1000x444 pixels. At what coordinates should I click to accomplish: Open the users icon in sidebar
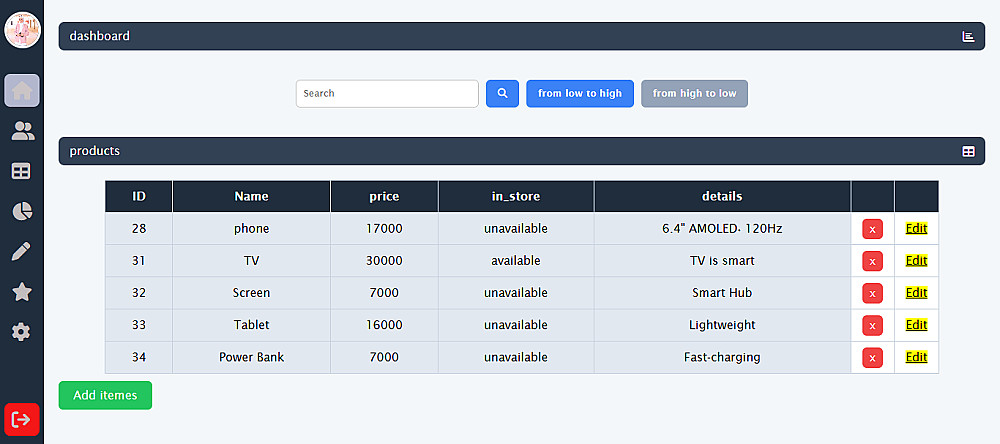[22, 131]
